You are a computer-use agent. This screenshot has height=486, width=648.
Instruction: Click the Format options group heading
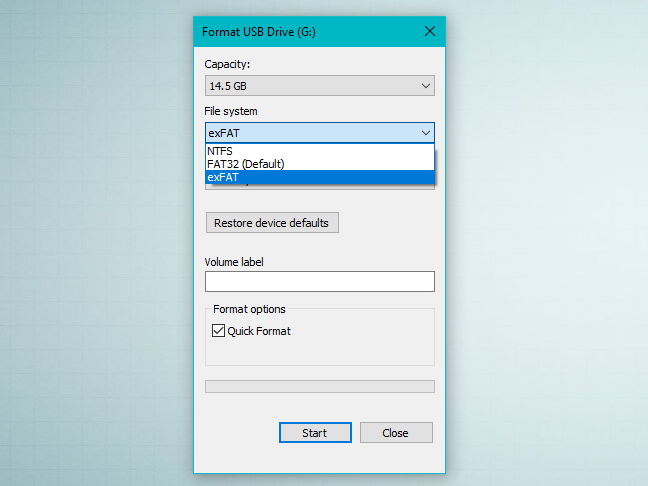pyautogui.click(x=249, y=309)
